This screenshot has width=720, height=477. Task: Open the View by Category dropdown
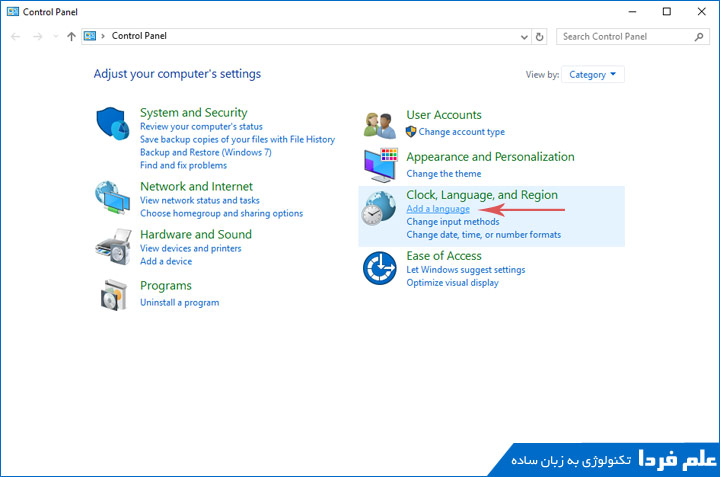[593, 74]
